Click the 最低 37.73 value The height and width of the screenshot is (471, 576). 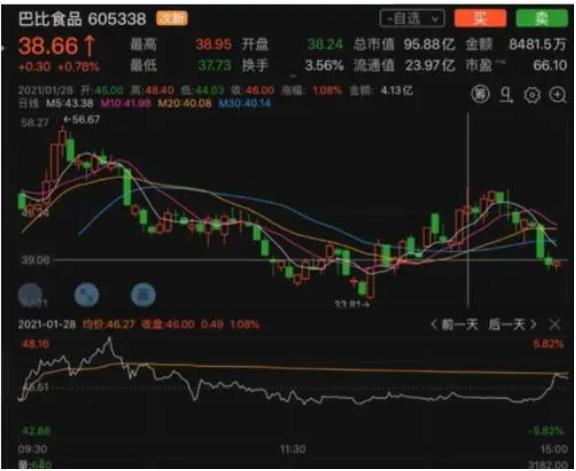[215, 66]
